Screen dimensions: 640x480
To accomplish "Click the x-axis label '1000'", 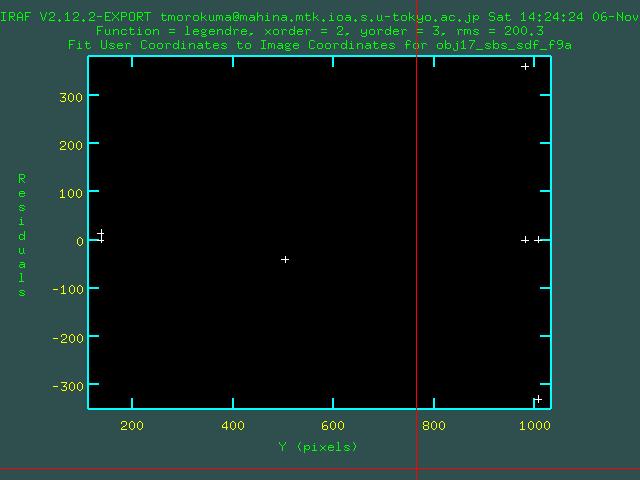I will (535, 426).
